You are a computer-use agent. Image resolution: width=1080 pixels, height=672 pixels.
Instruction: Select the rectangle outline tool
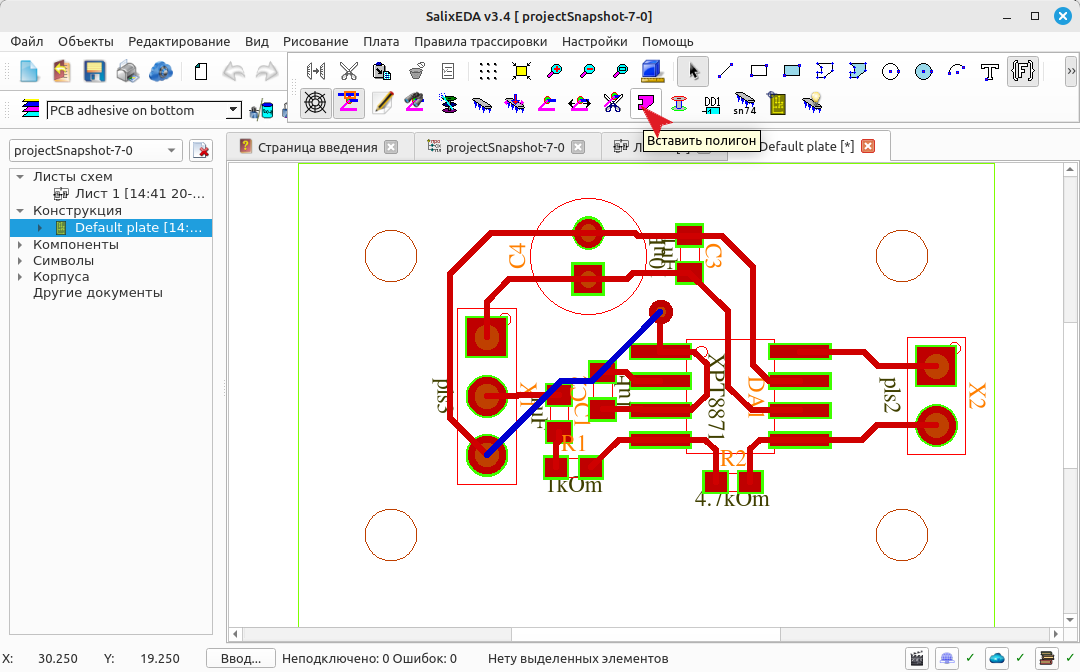(758, 71)
